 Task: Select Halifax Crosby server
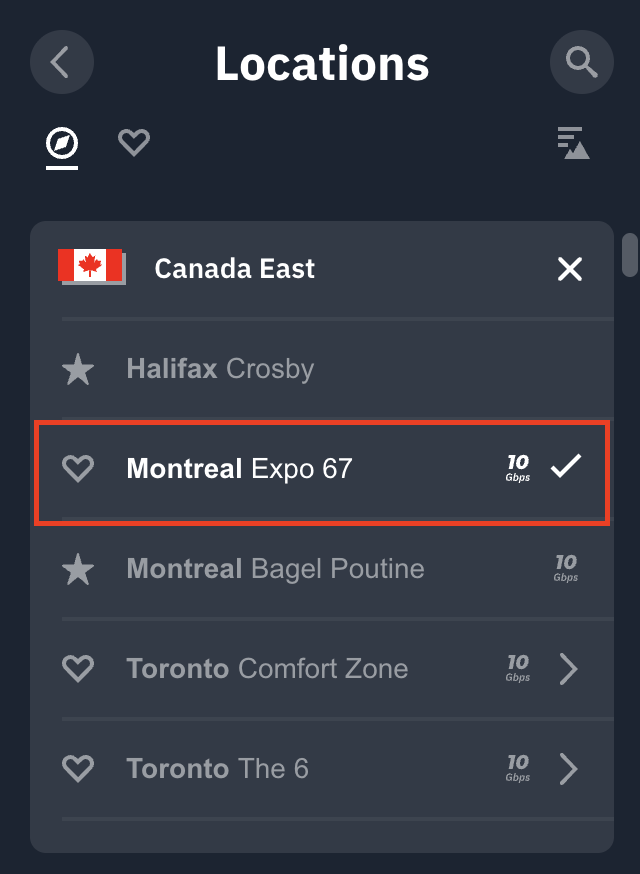[x=220, y=369]
